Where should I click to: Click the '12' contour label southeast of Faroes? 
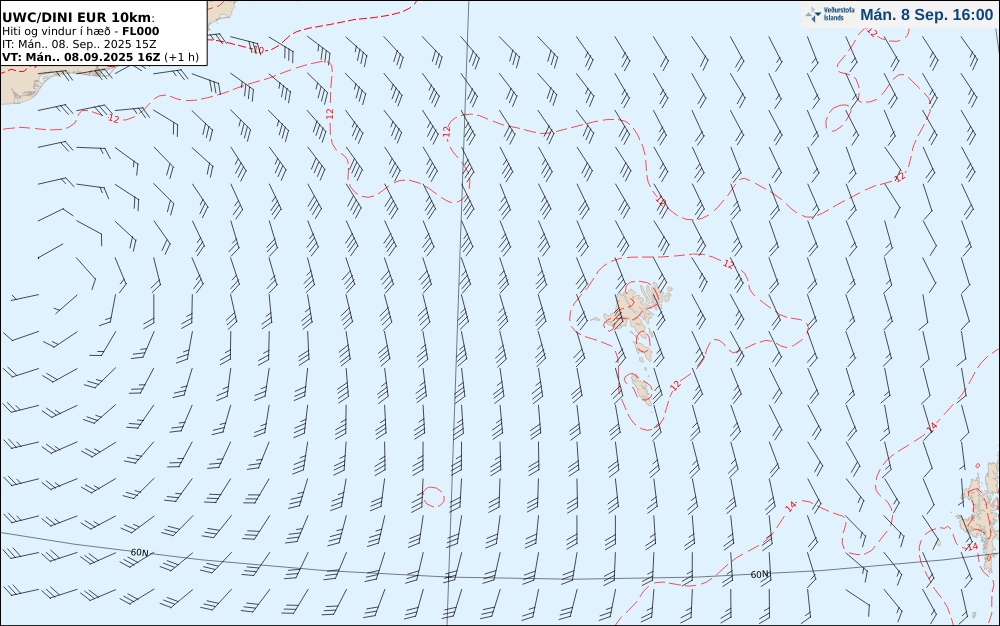pyautogui.click(x=675, y=384)
